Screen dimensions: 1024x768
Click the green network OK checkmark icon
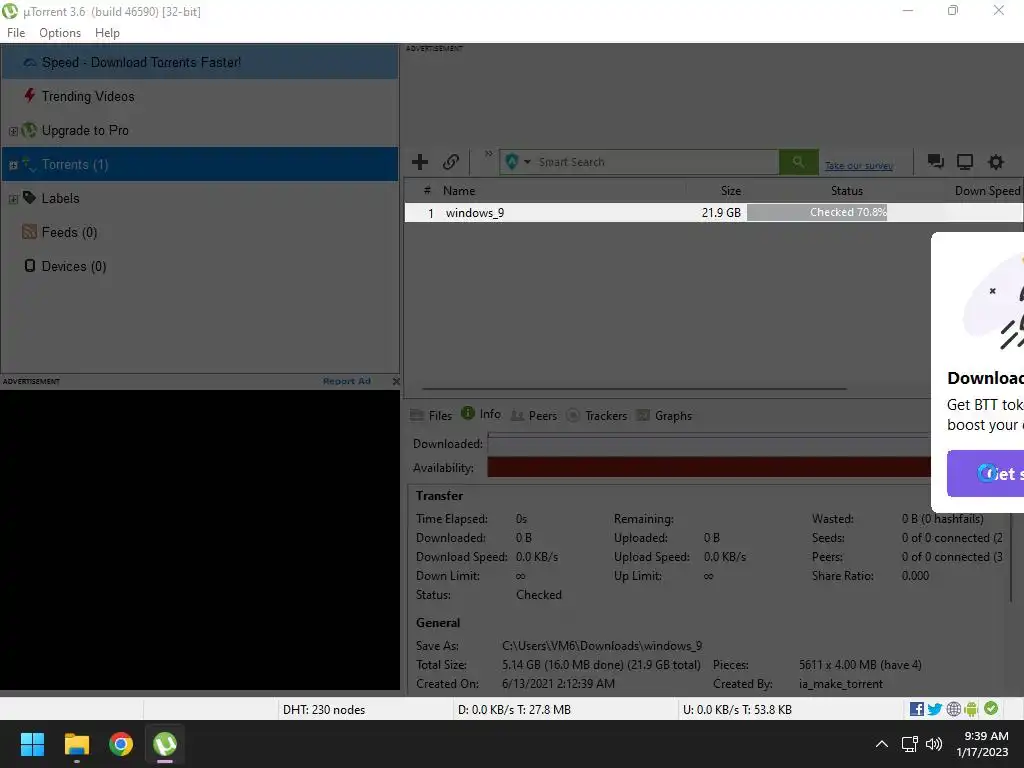[x=991, y=708]
